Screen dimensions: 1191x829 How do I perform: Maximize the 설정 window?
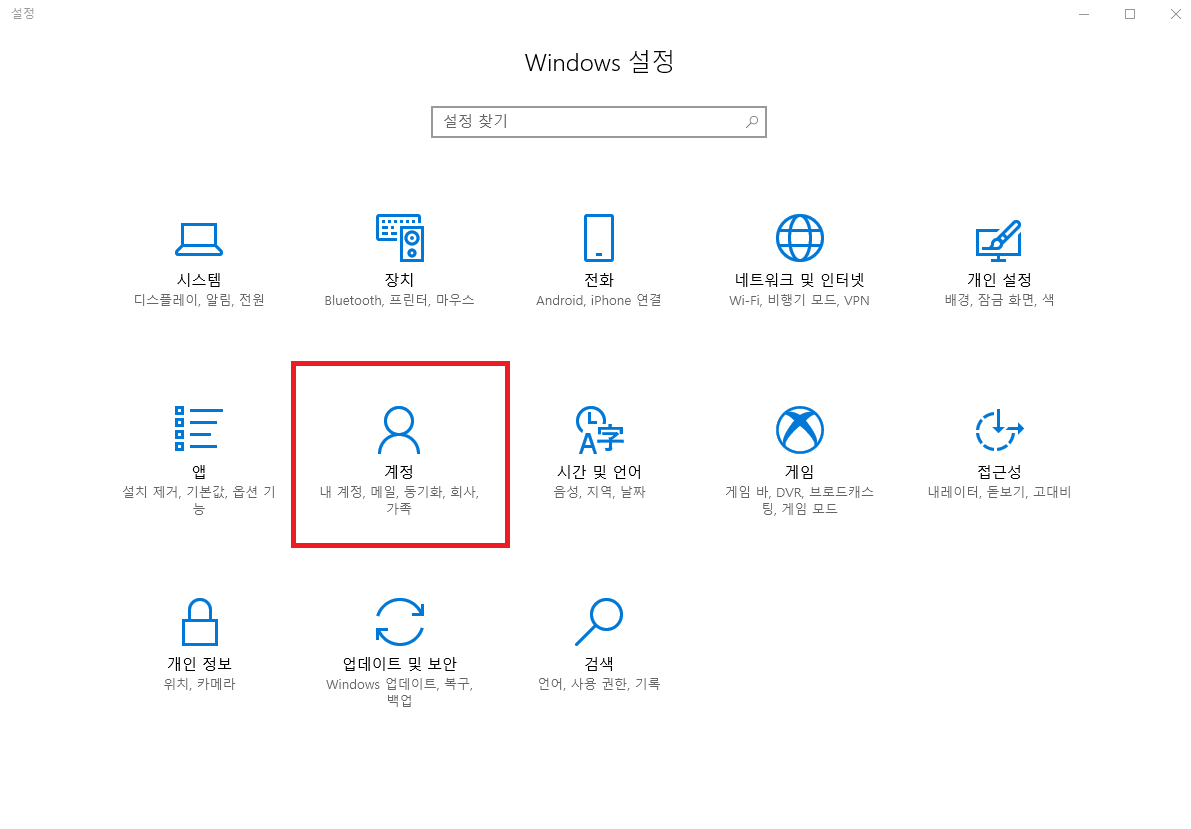pos(1130,14)
